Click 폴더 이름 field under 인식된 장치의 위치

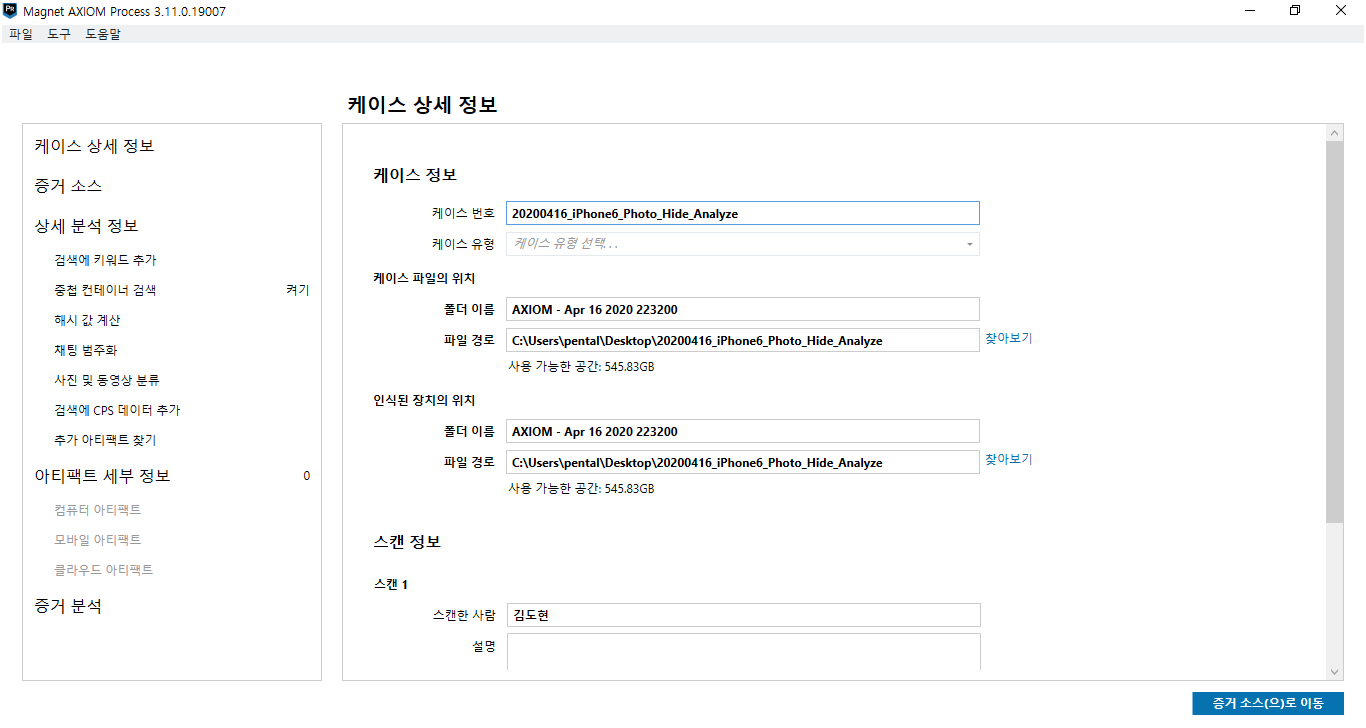pyautogui.click(x=743, y=431)
